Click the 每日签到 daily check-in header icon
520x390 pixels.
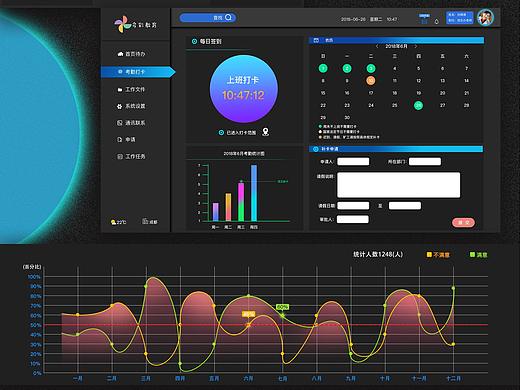tap(194, 41)
